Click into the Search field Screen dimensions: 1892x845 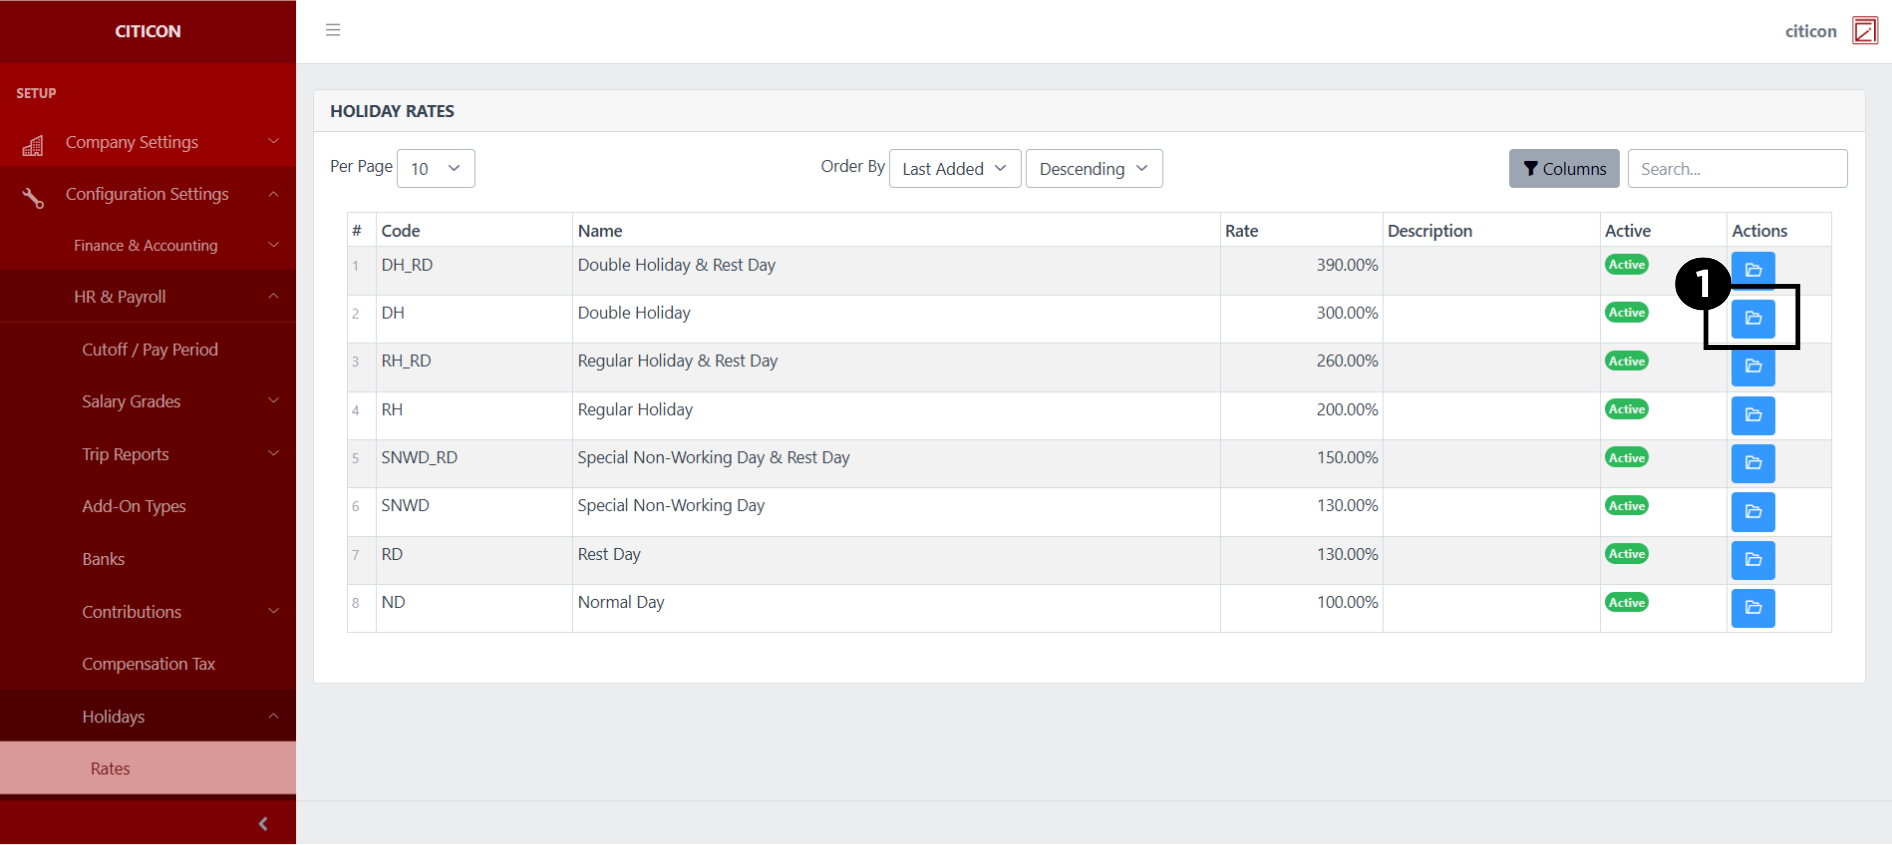(x=1736, y=169)
